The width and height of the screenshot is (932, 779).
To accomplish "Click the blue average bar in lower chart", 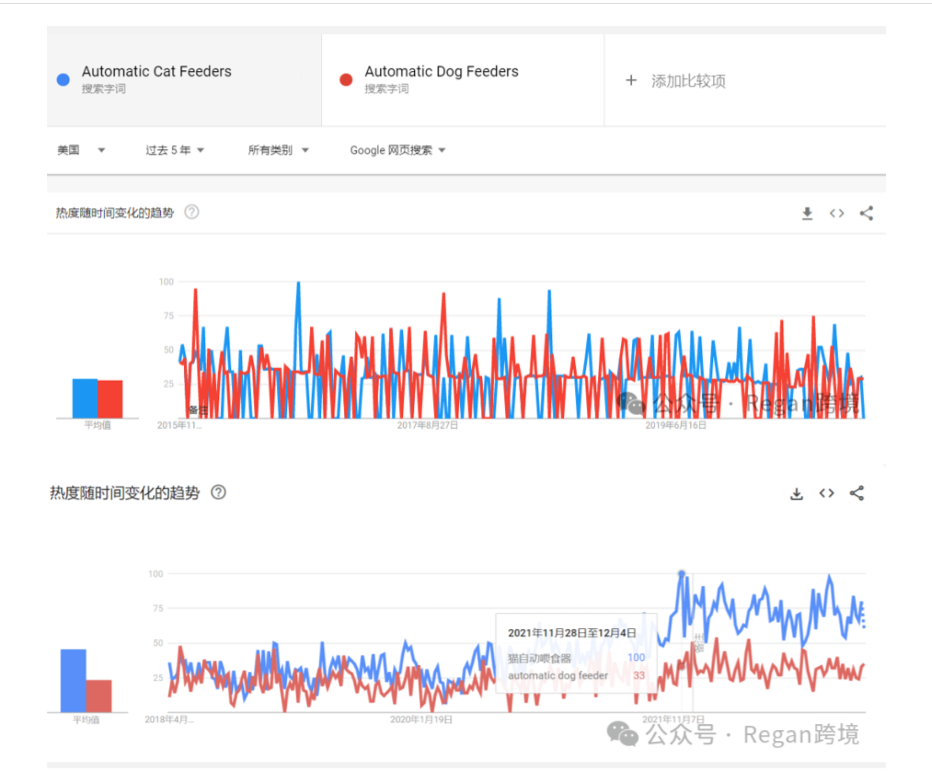I will pyautogui.click(x=73, y=680).
